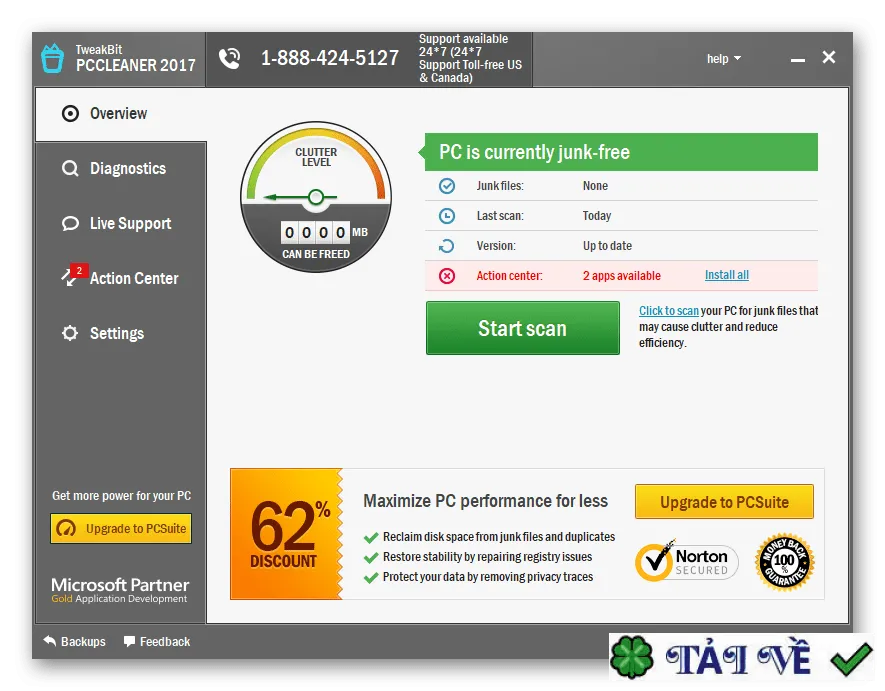Switch to the Diagnostics section

tap(121, 168)
